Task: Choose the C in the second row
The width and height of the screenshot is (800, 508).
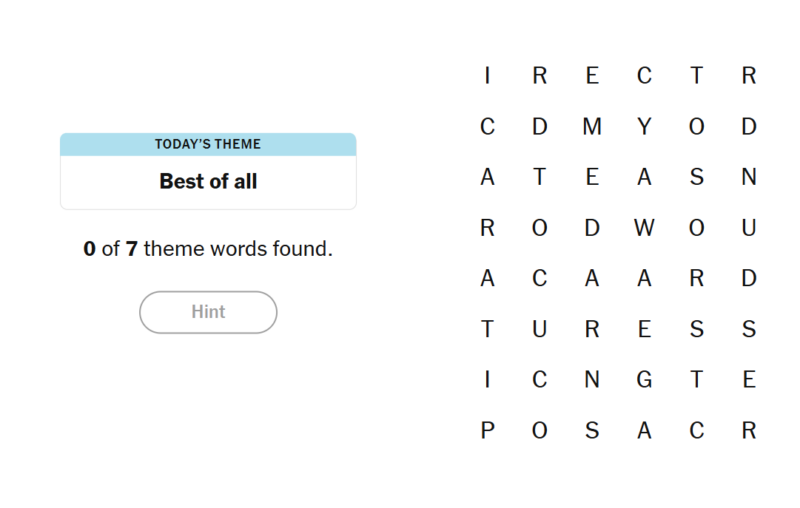Action: 487,127
